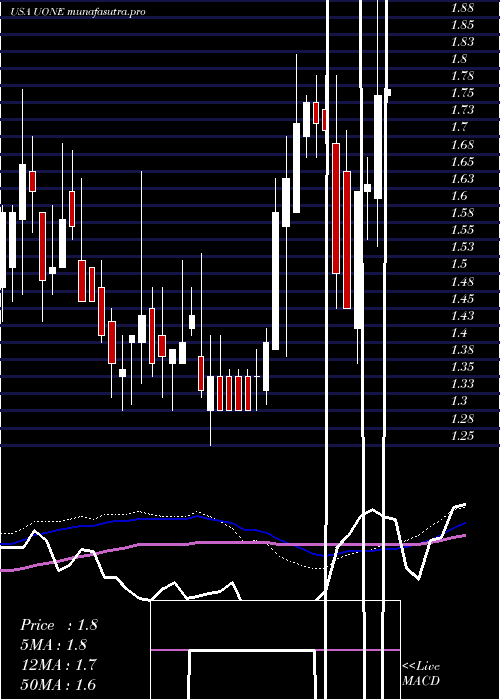Image resolution: width=500 pixels, height=700 pixels.
Task: Click the 1.8 price axis label
Action: pos(459,59)
